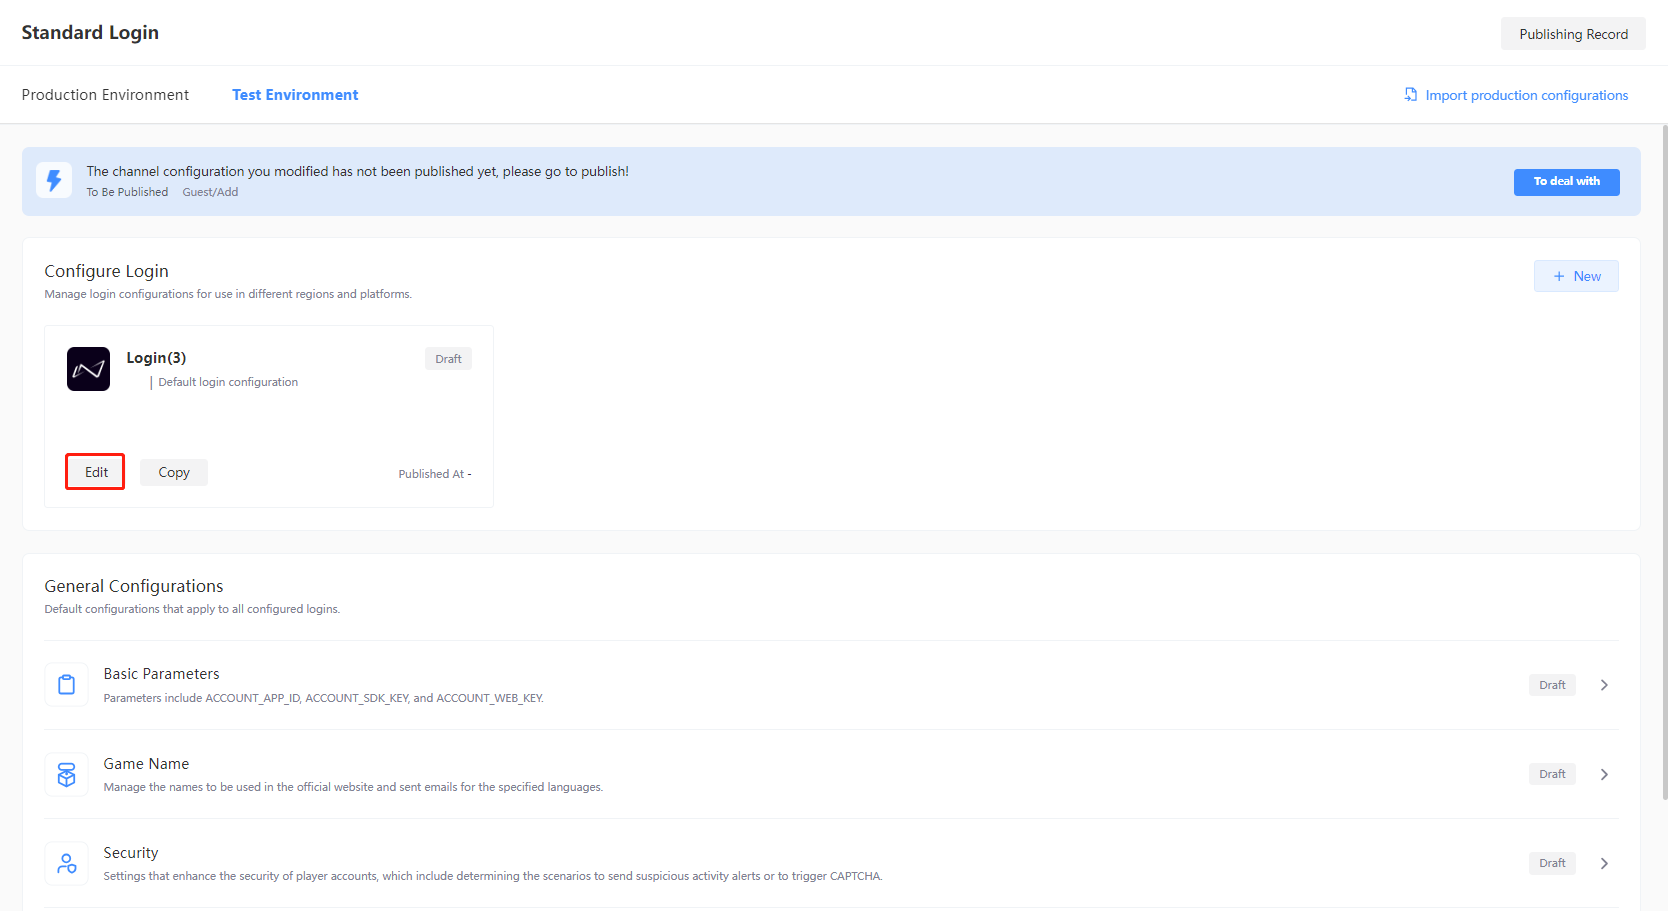Image resolution: width=1668 pixels, height=911 pixels.
Task: Click the Security user icon
Action: coord(67,864)
